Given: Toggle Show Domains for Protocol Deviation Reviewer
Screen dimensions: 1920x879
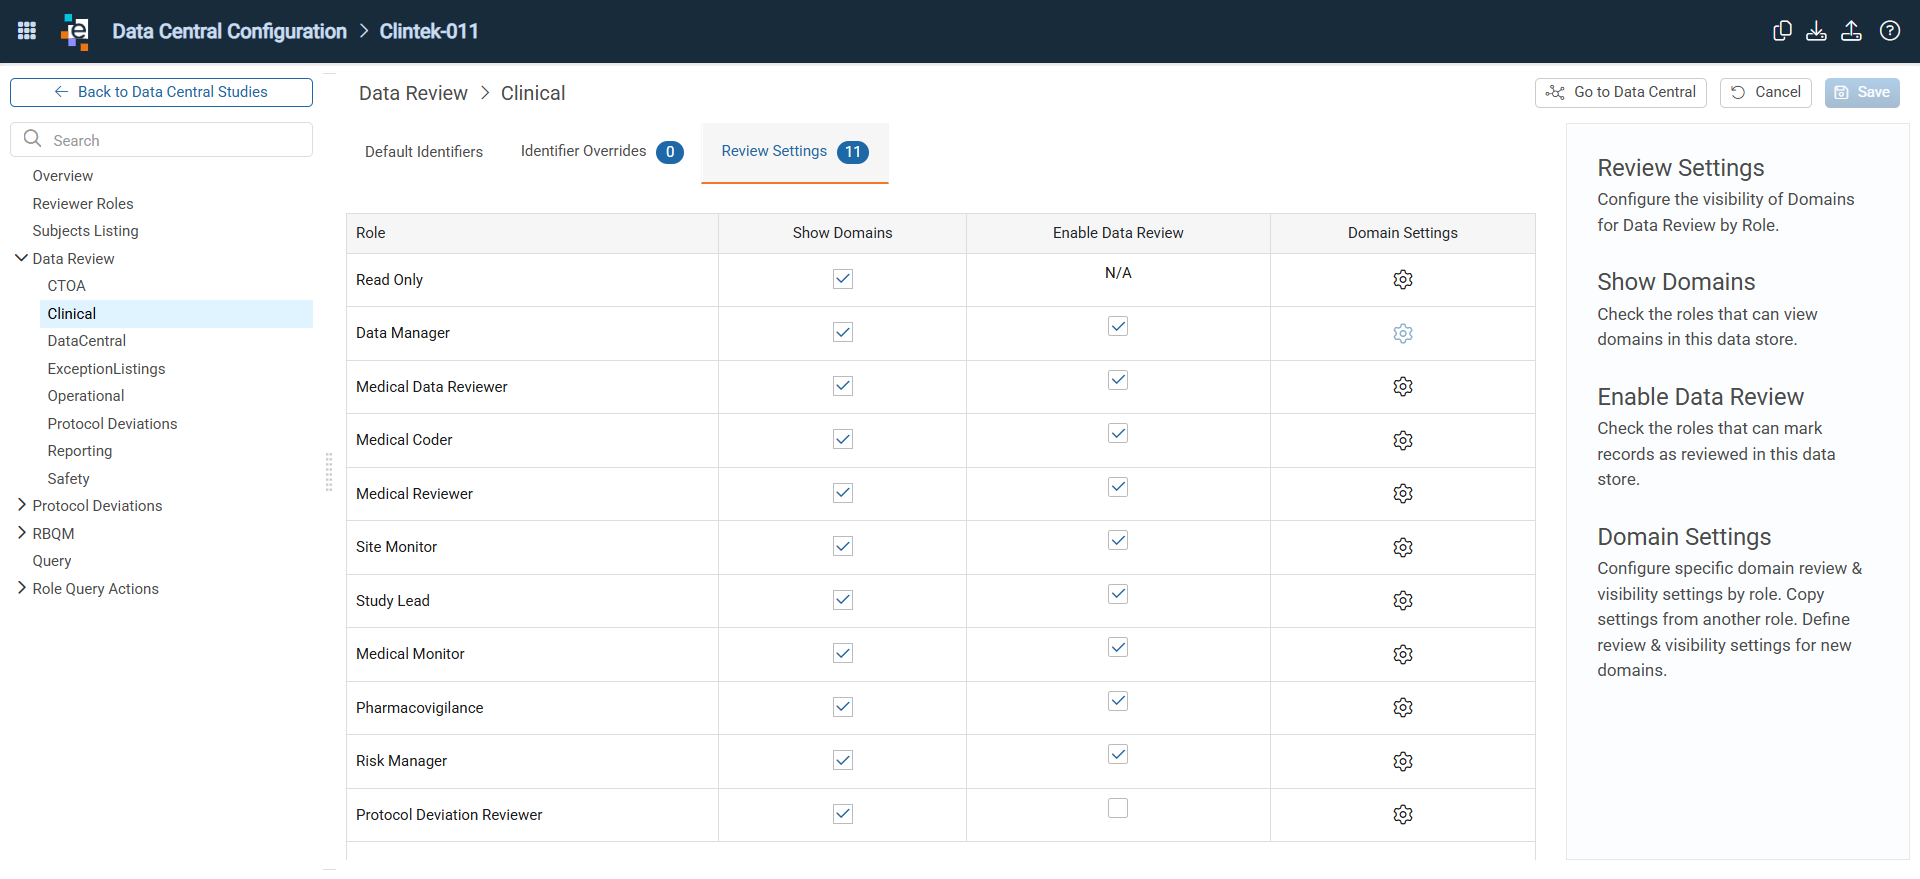Looking at the screenshot, I should coord(843,814).
